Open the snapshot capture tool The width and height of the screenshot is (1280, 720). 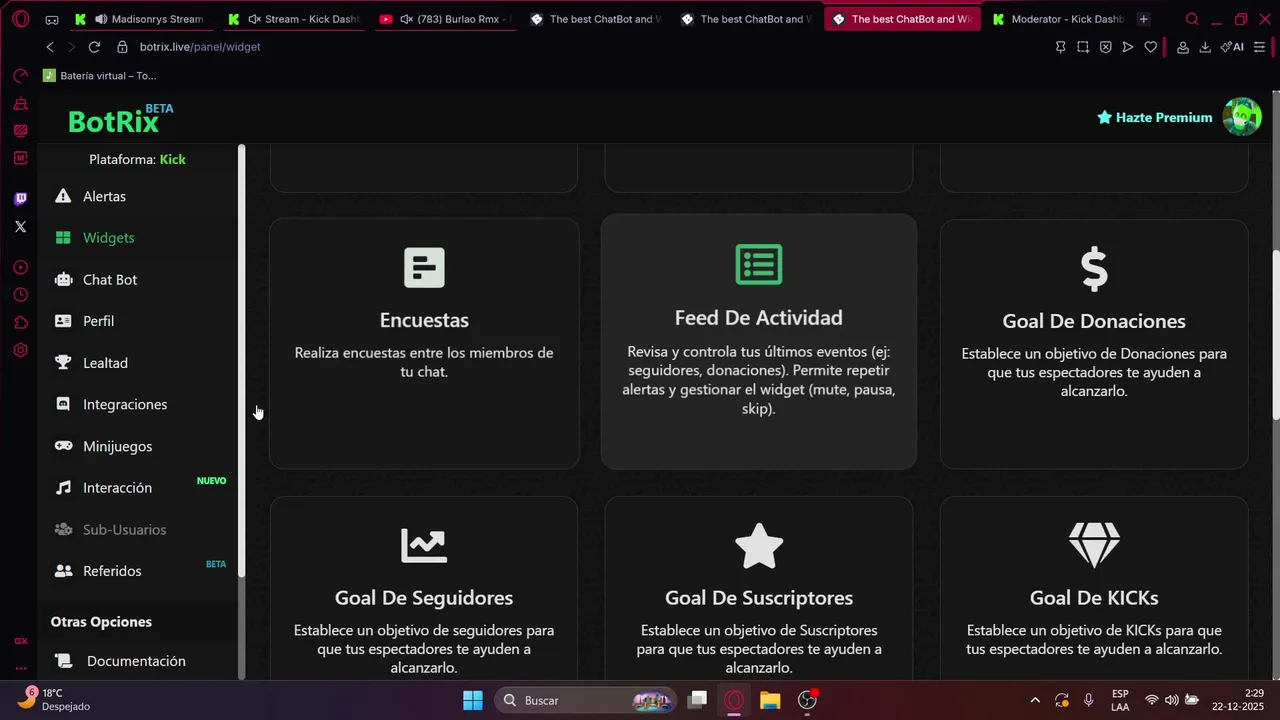point(1083,47)
